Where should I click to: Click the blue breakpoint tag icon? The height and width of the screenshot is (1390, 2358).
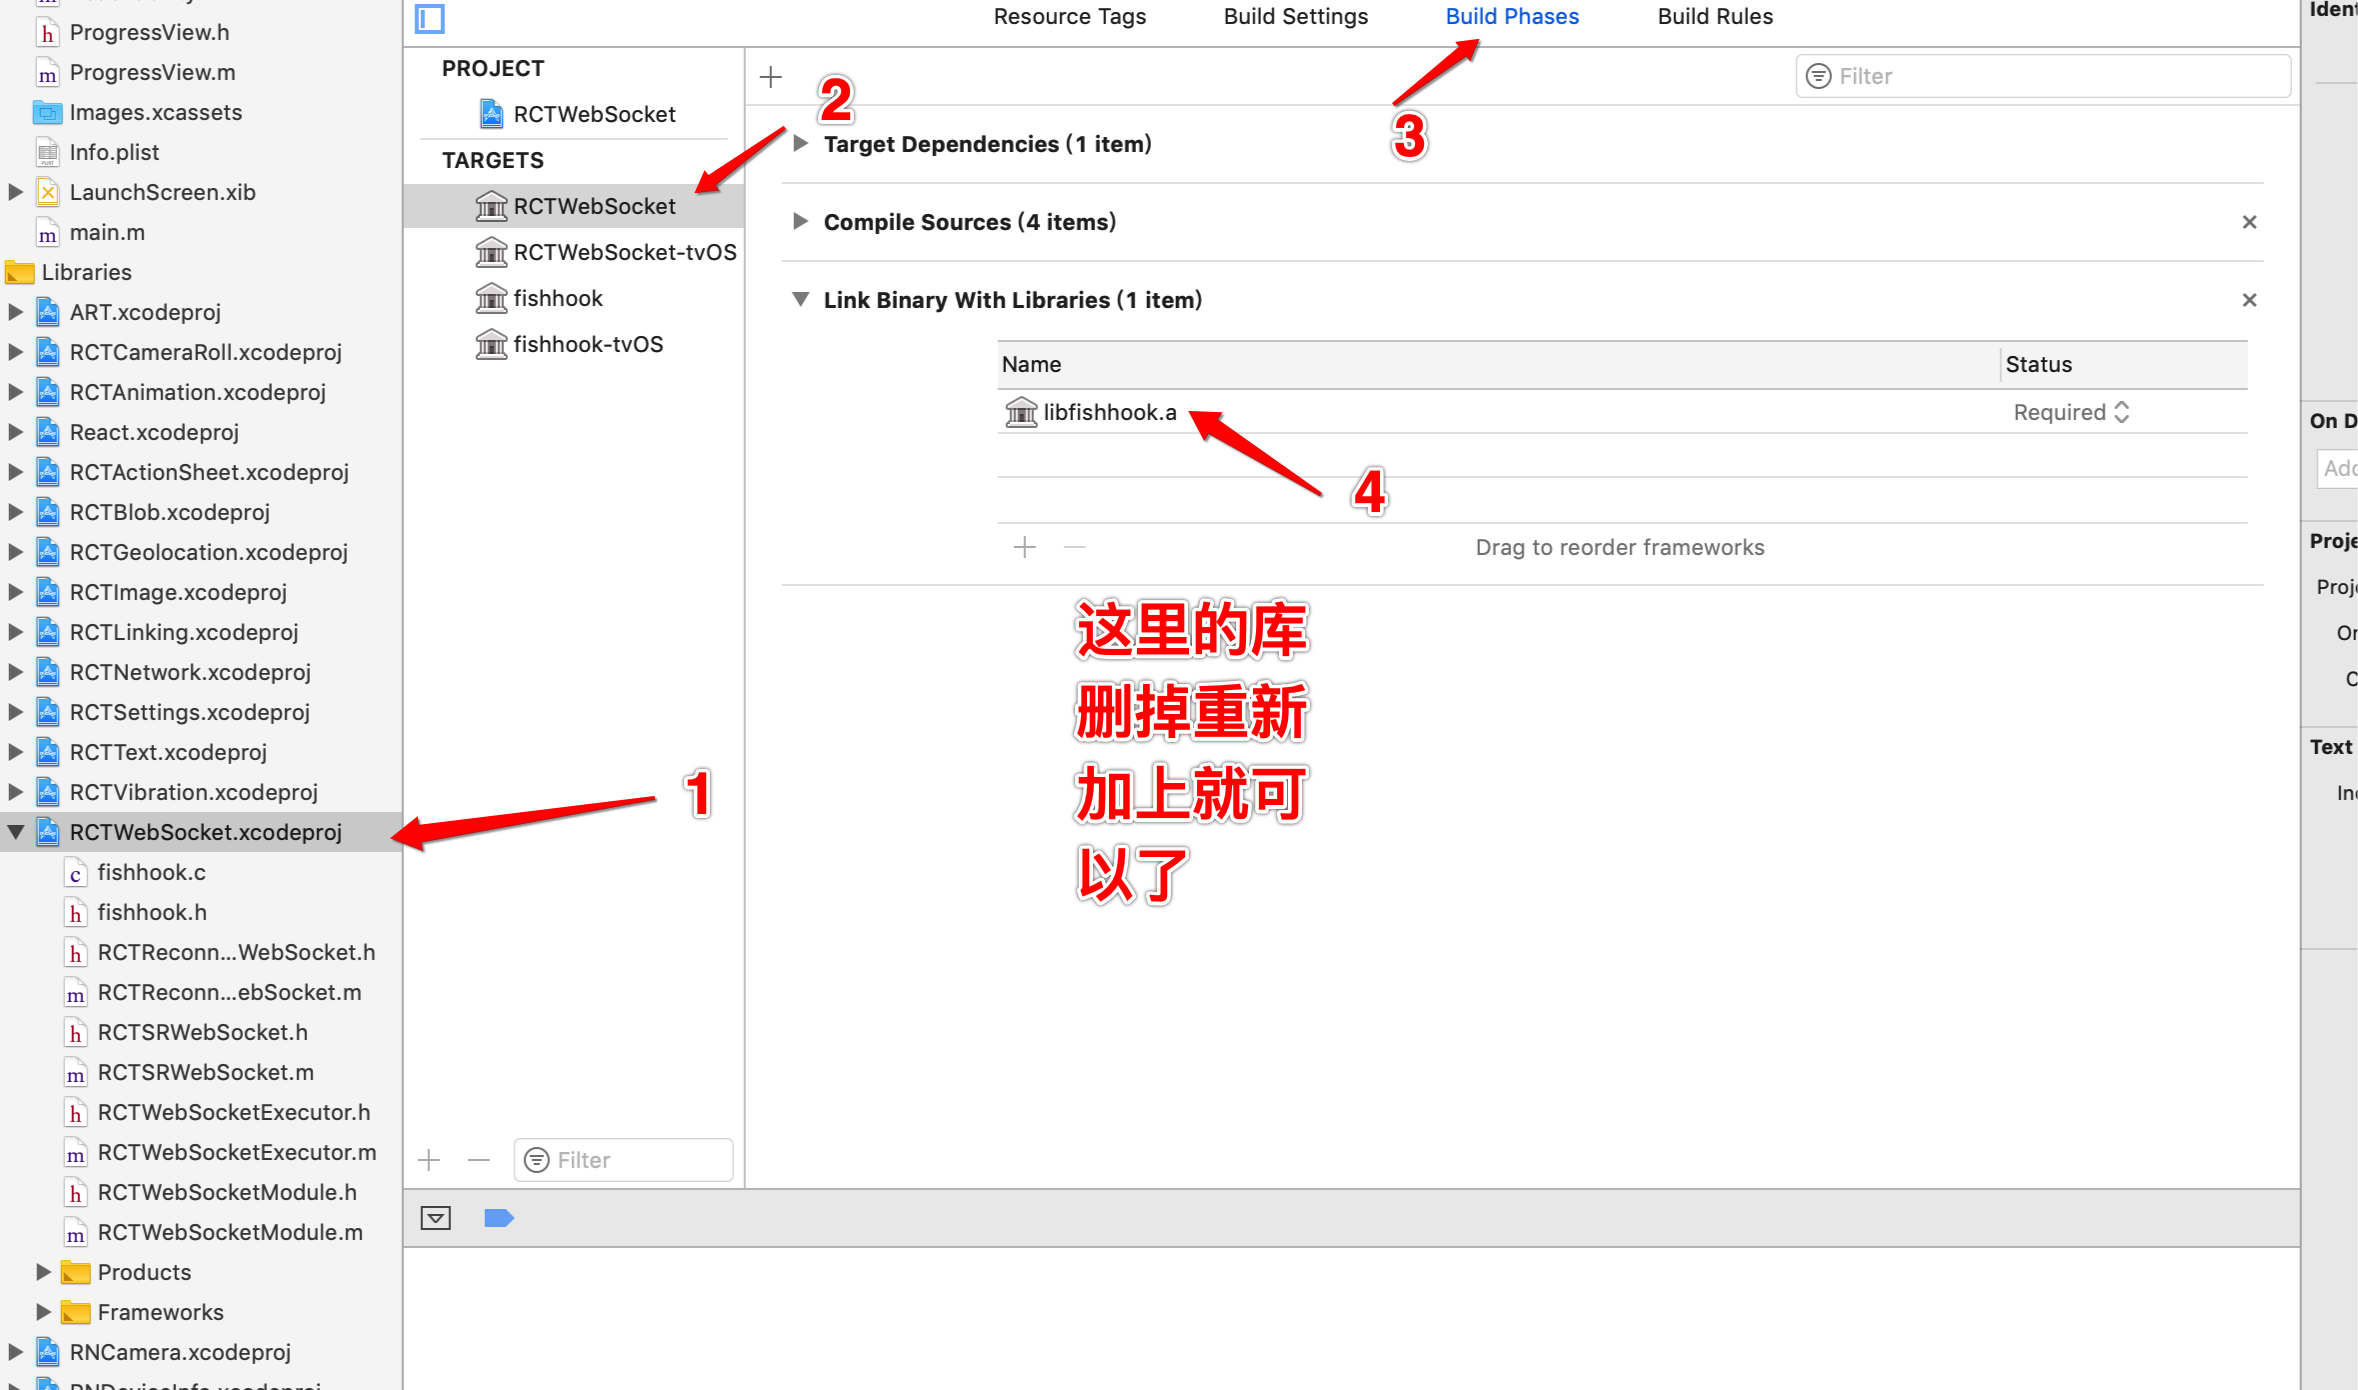click(x=498, y=1218)
